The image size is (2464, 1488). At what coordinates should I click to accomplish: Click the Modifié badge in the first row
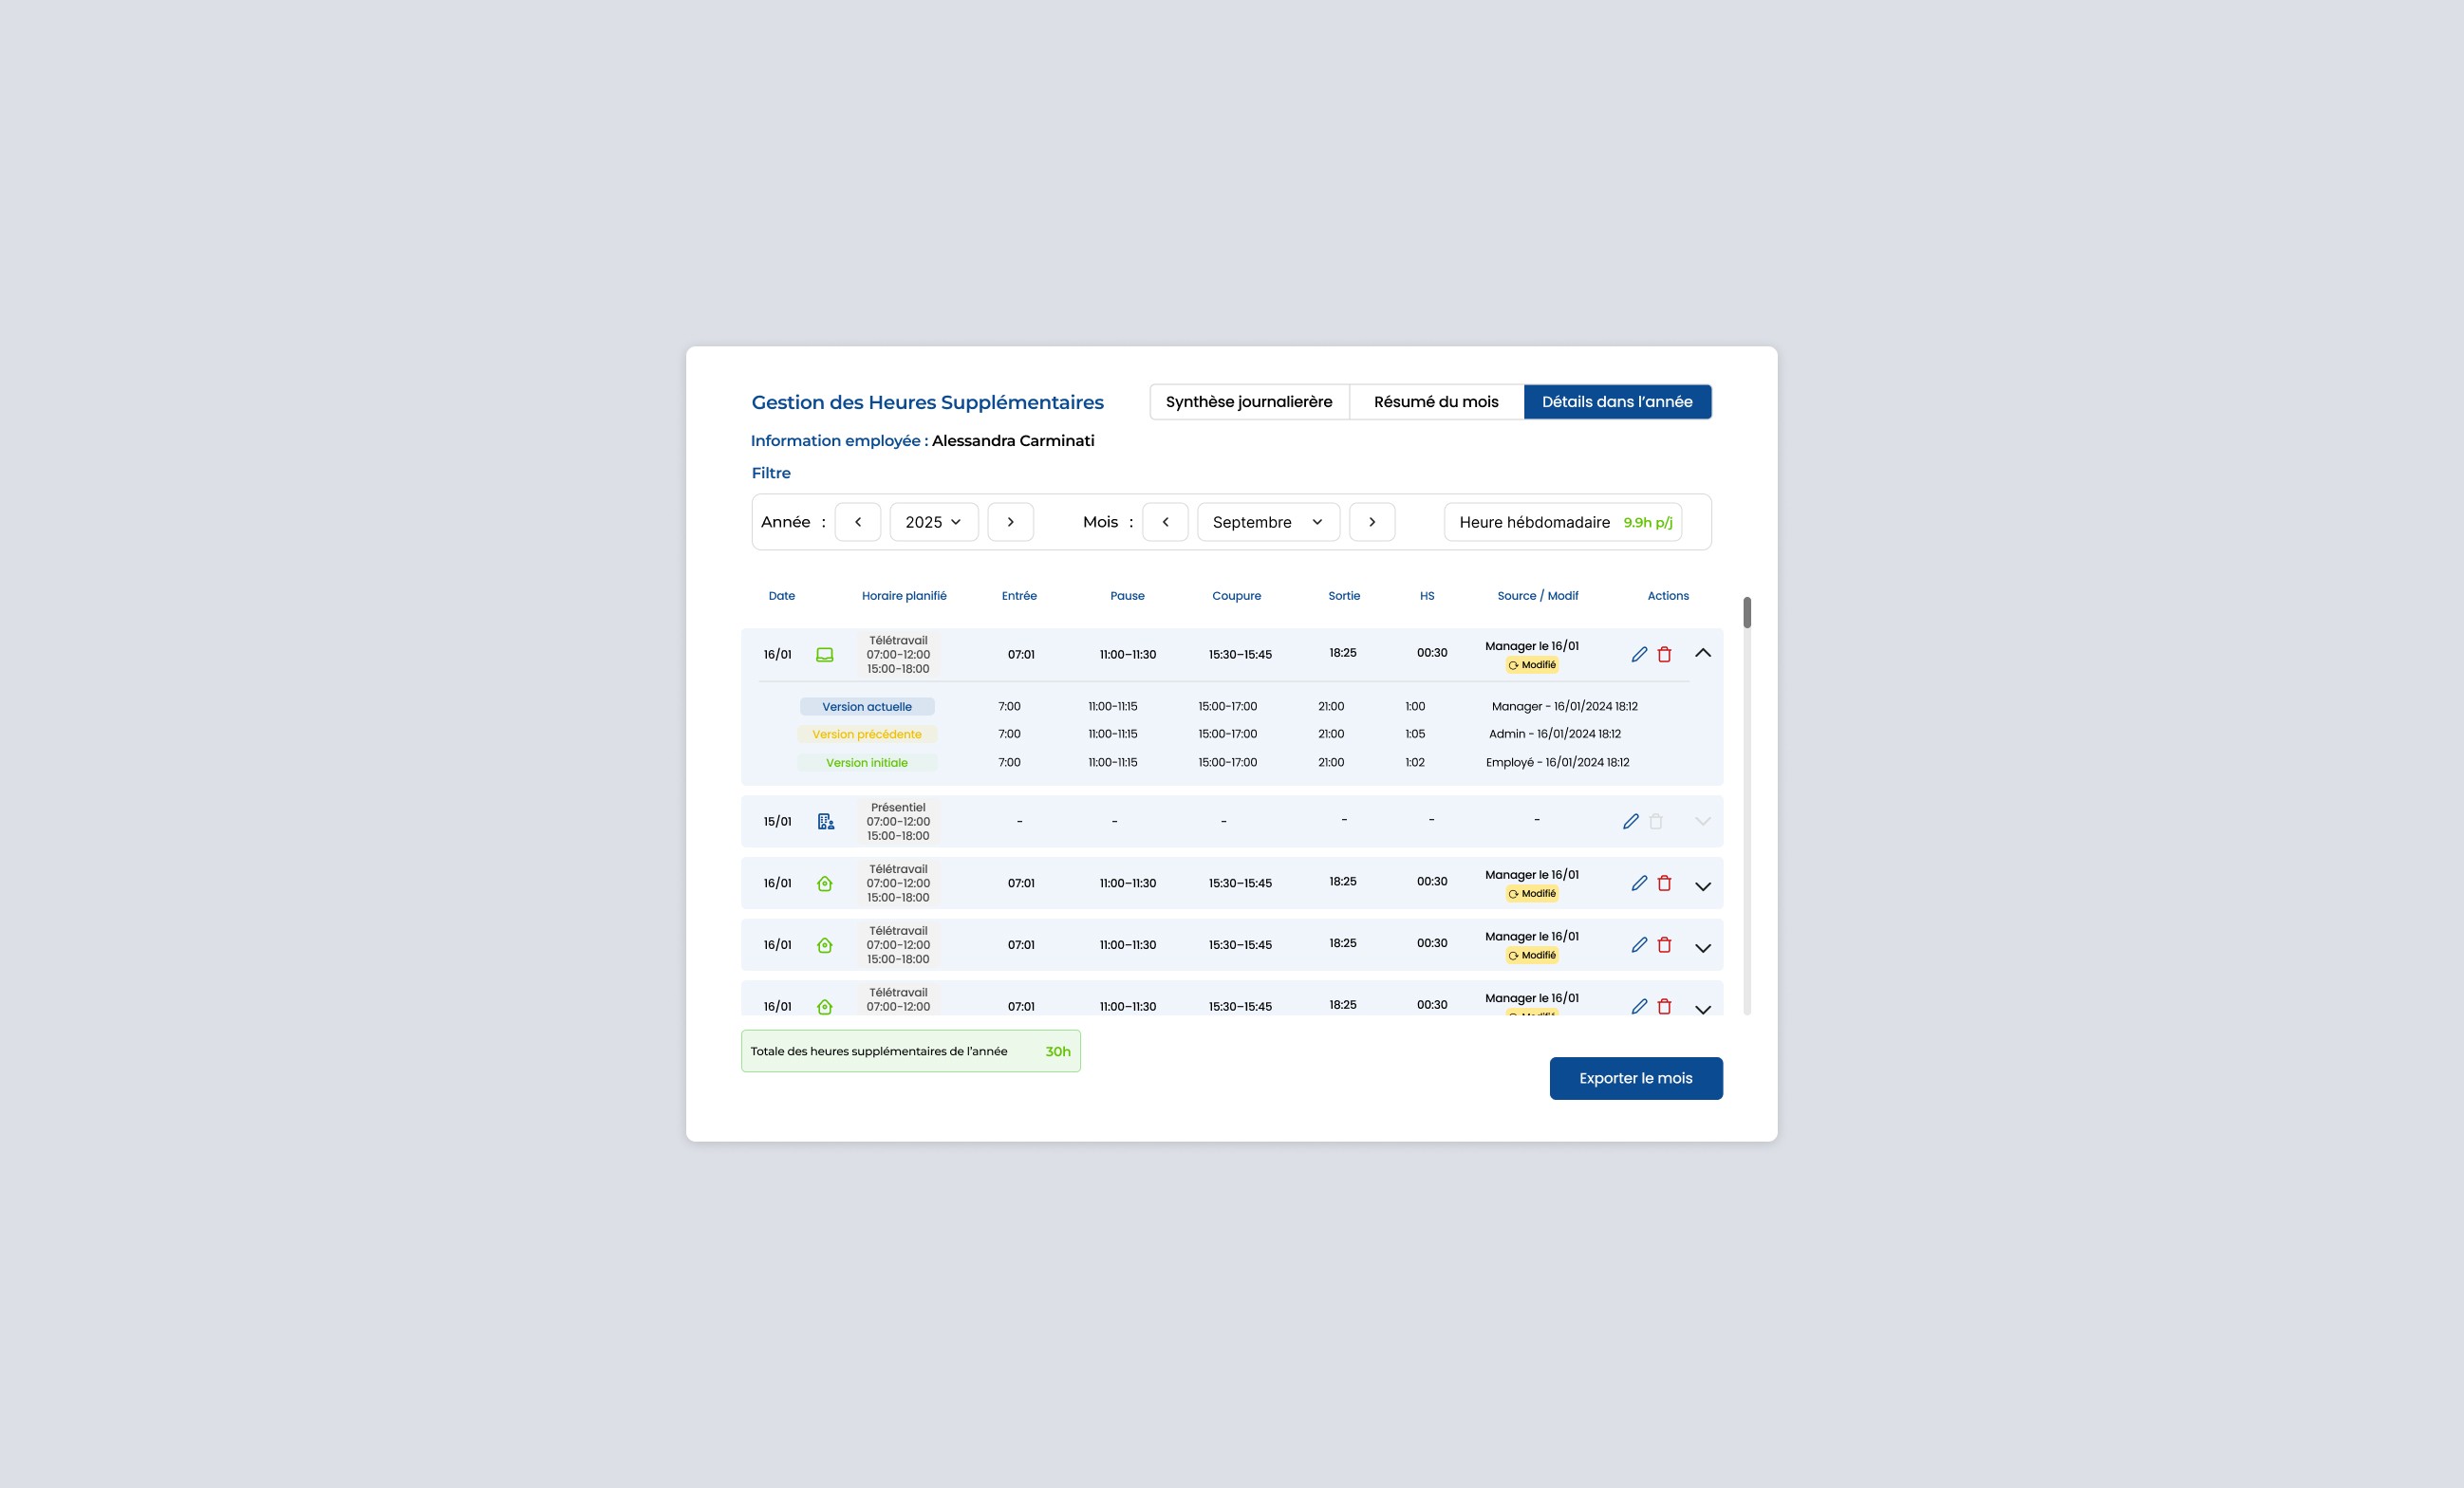tap(1532, 665)
